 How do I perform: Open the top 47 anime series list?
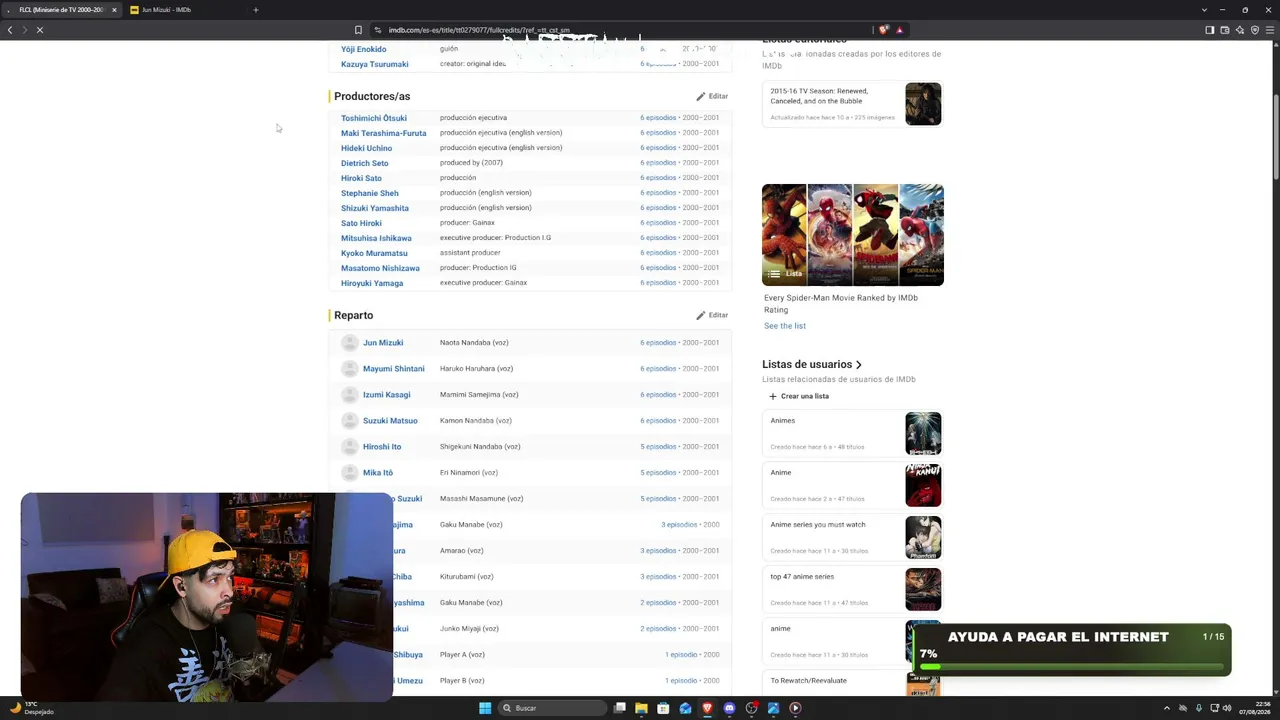pyautogui.click(x=852, y=590)
